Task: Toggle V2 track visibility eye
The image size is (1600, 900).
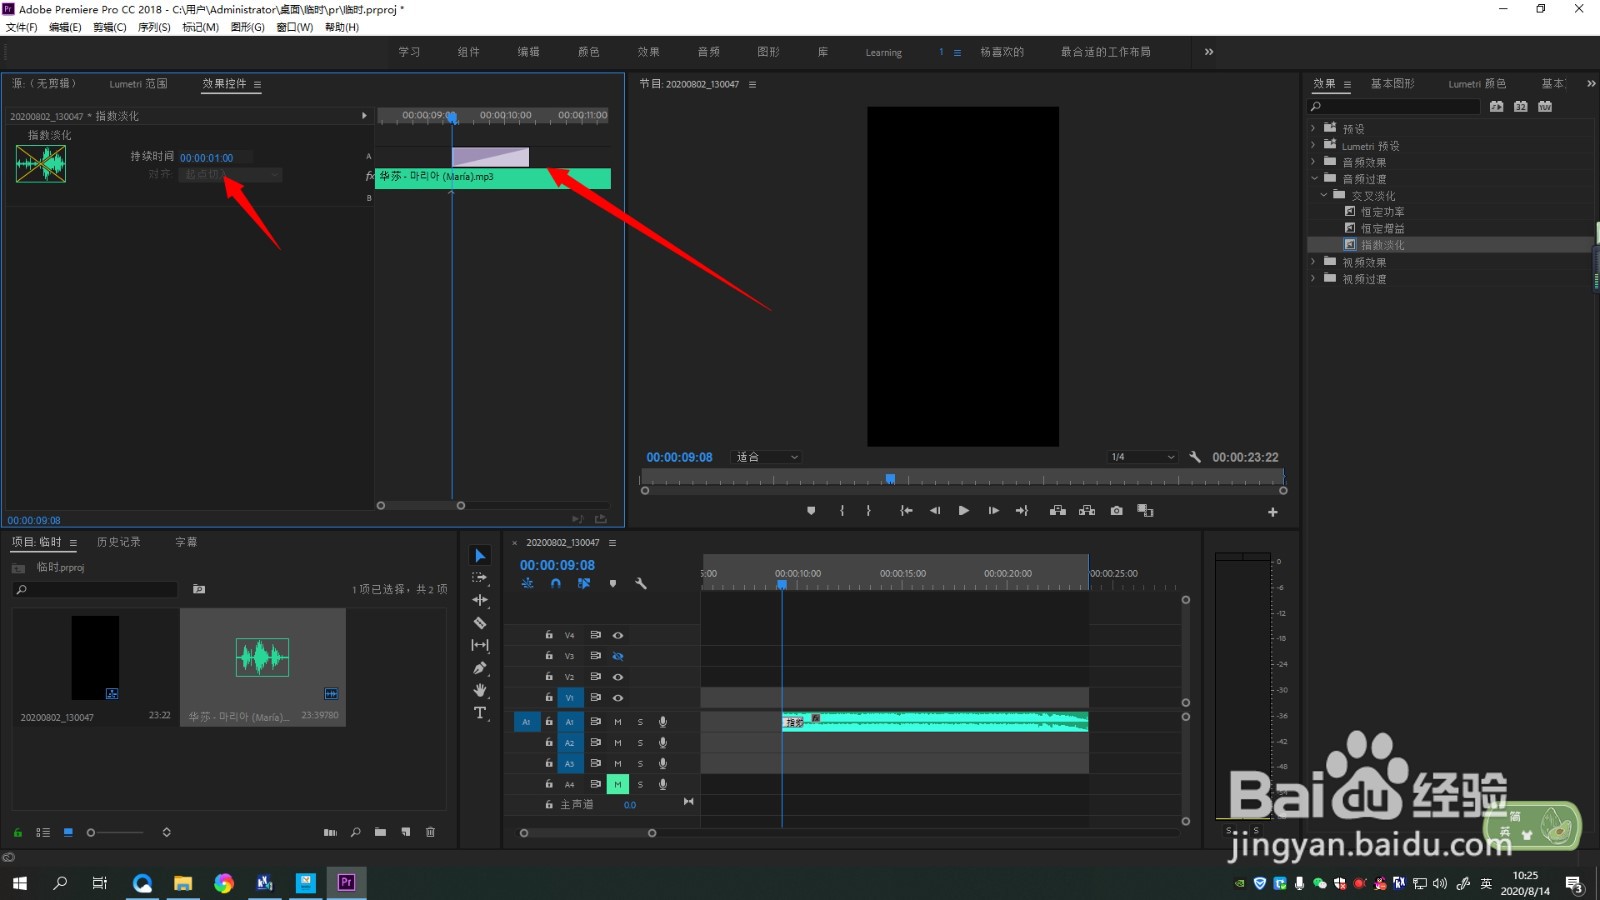Action: click(x=618, y=678)
